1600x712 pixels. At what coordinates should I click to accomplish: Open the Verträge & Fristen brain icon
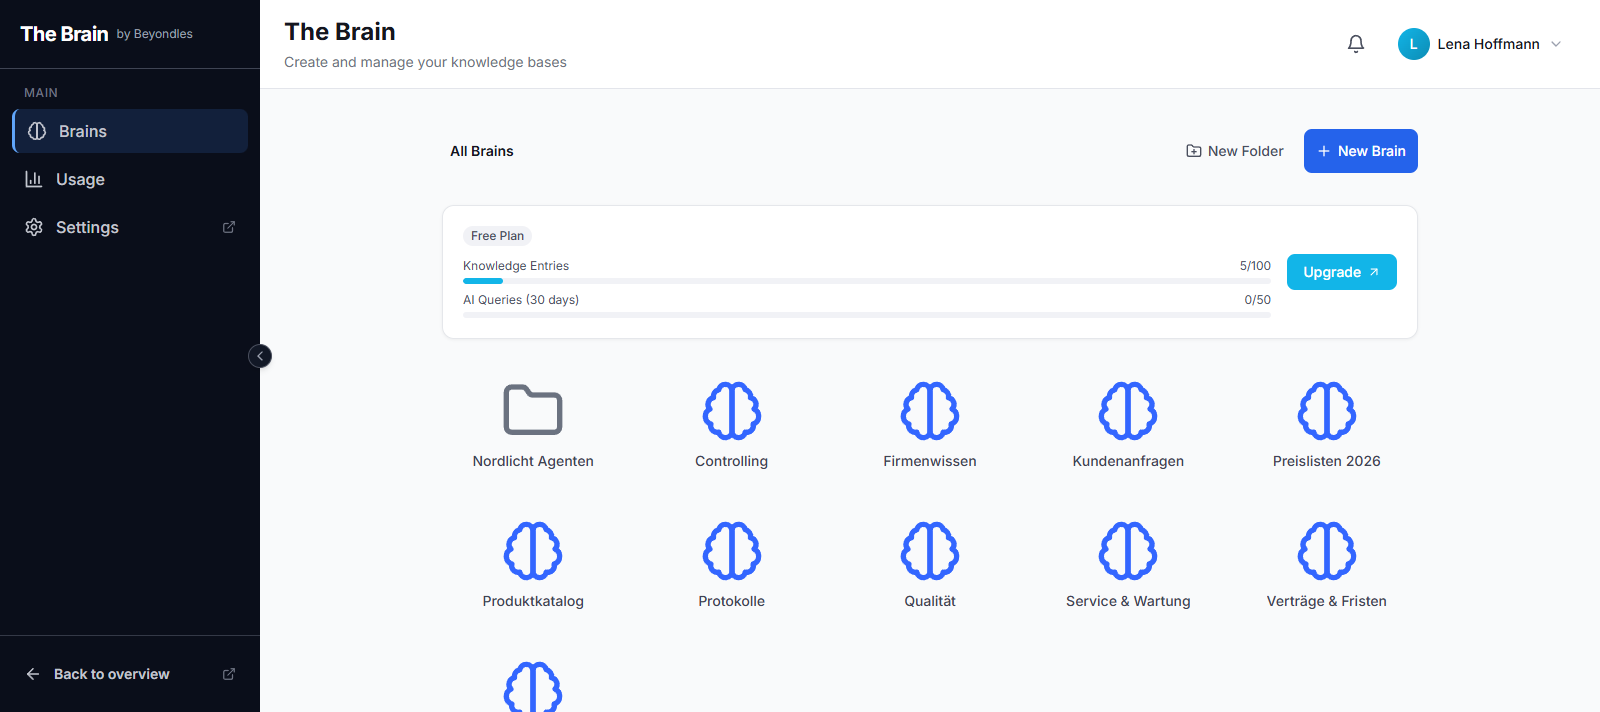click(1327, 550)
